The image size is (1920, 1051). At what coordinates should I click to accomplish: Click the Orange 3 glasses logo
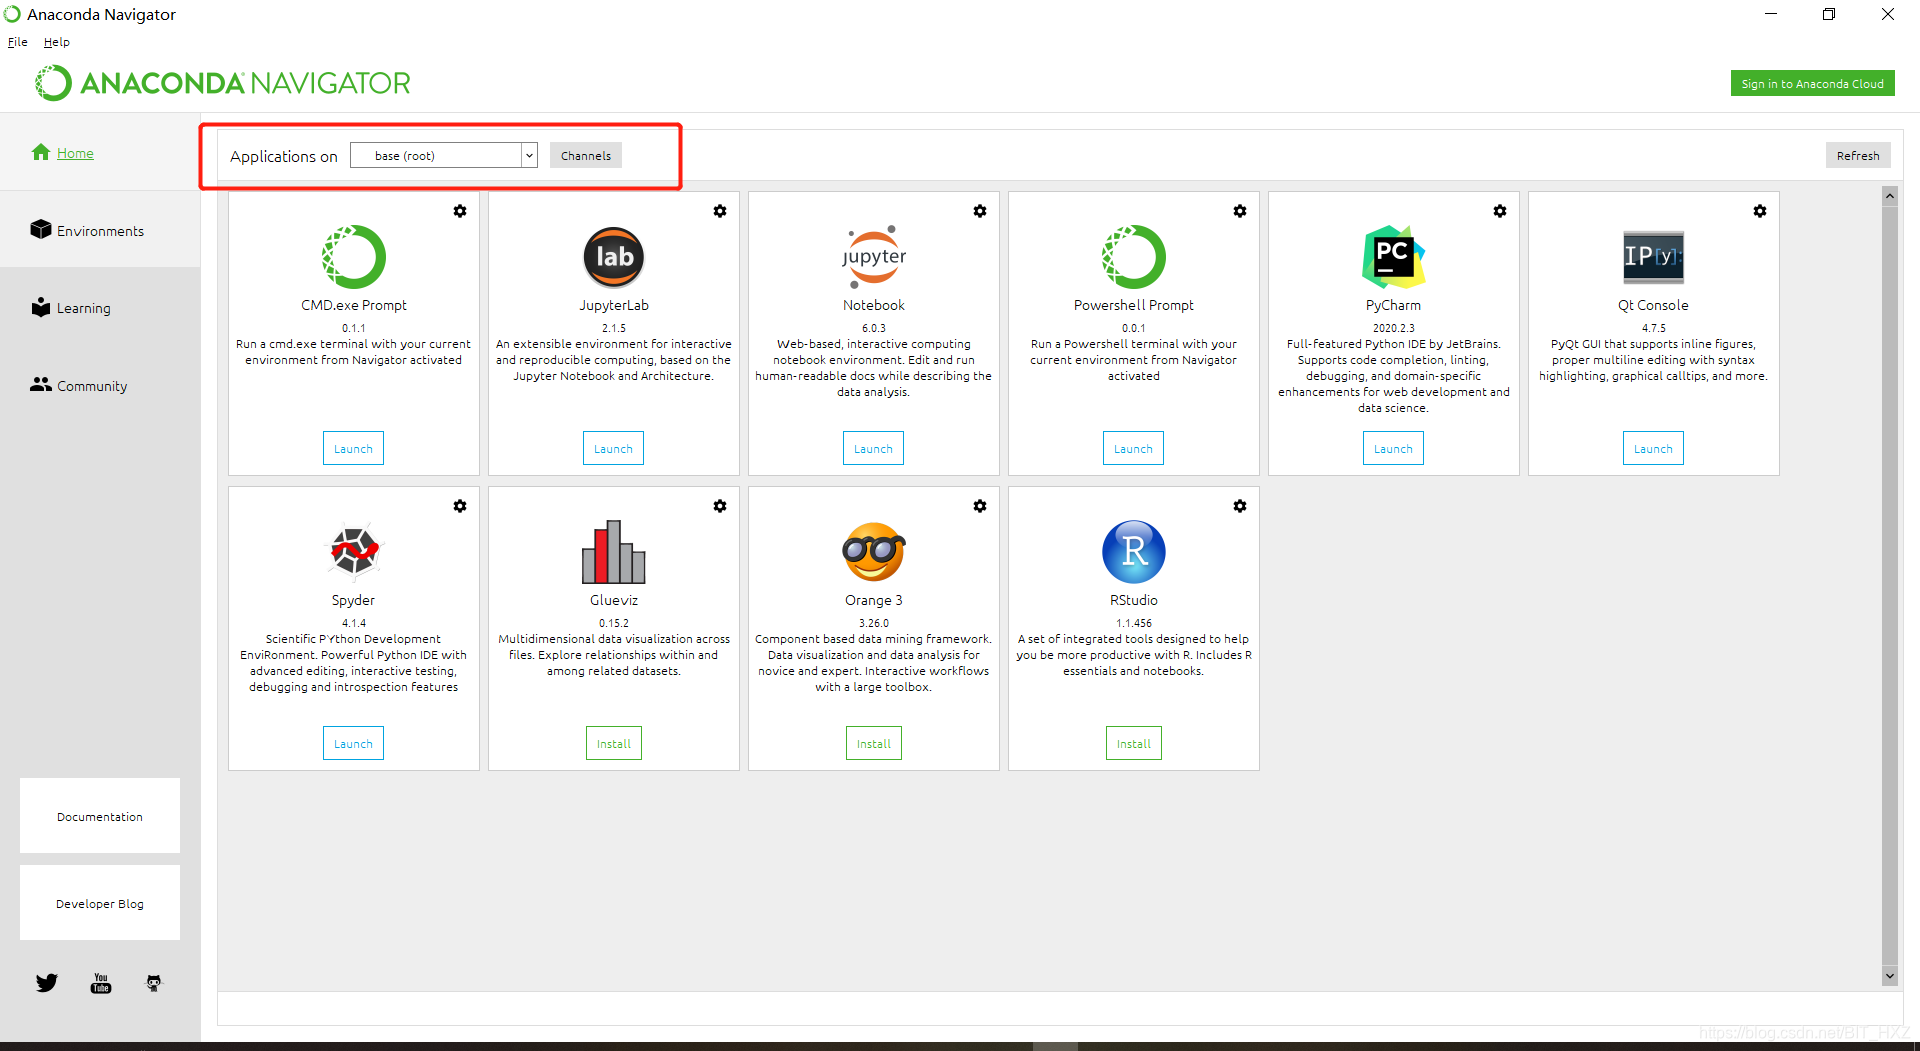coord(874,551)
